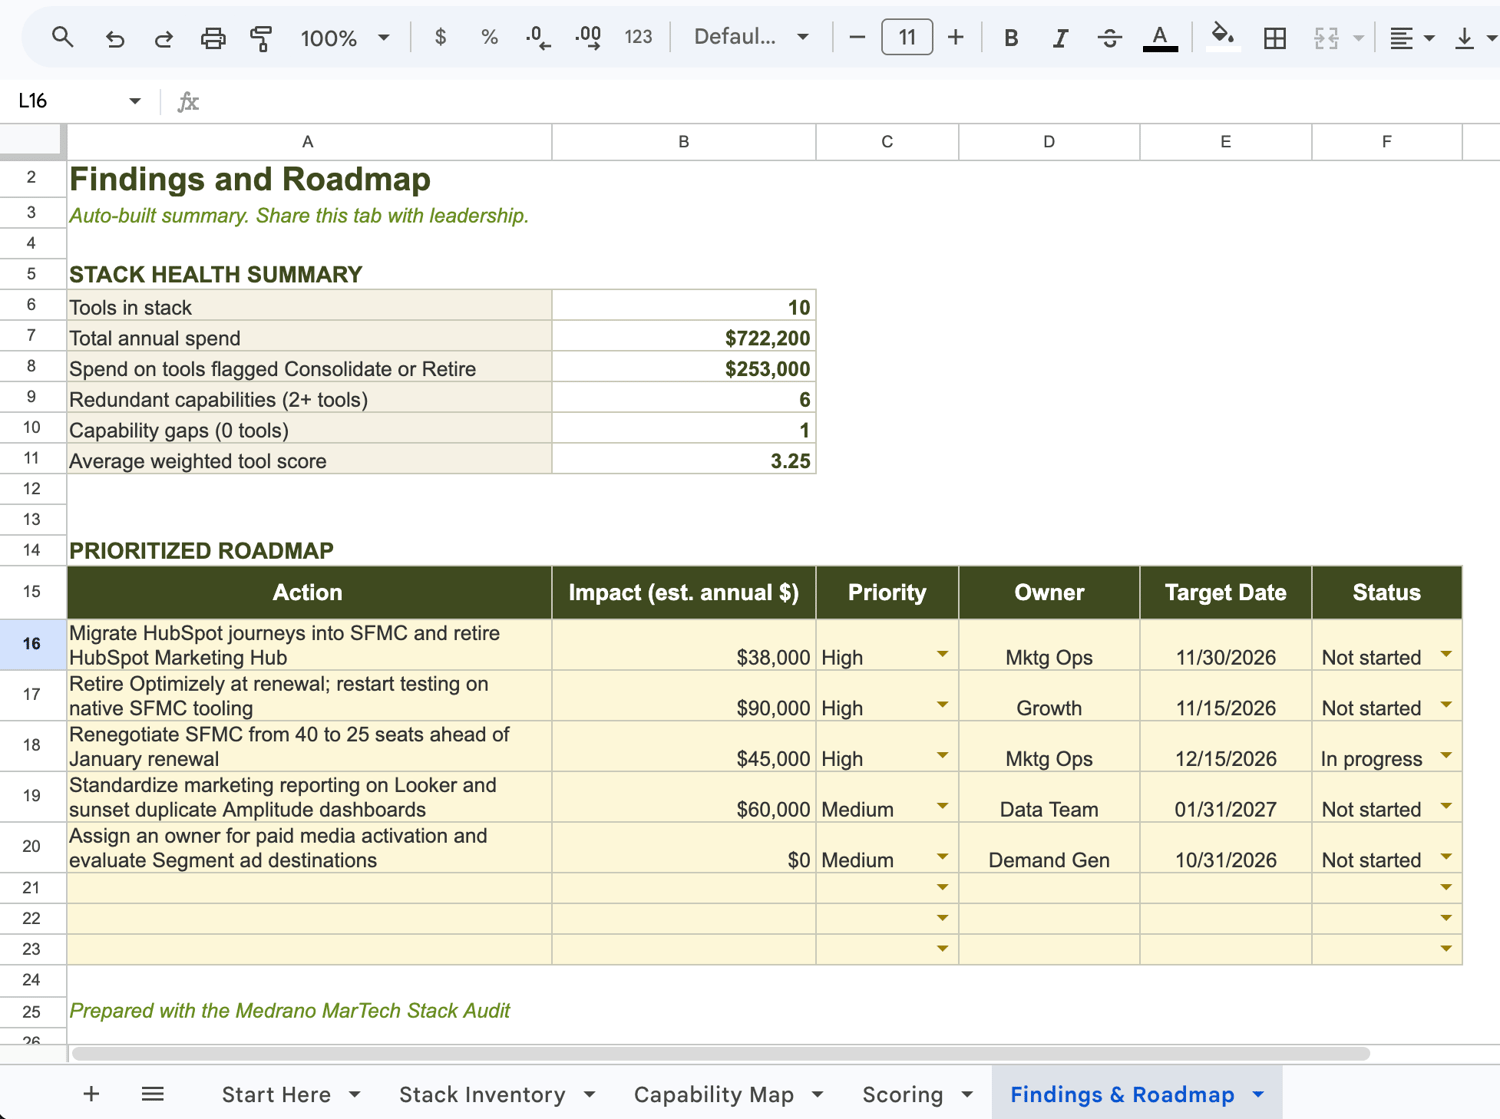Select column A header

(308, 142)
